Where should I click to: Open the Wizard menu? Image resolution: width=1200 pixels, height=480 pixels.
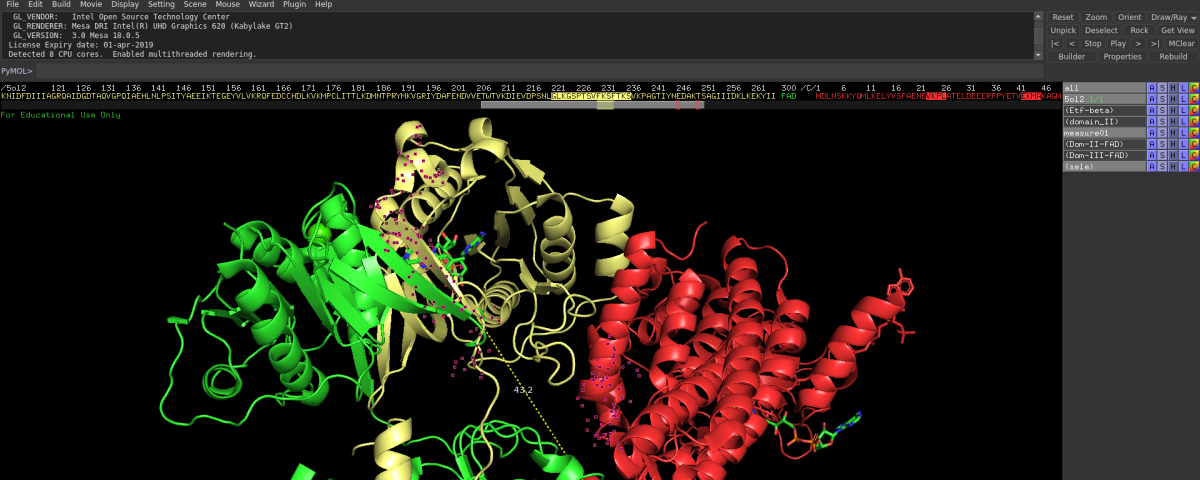coord(261,4)
